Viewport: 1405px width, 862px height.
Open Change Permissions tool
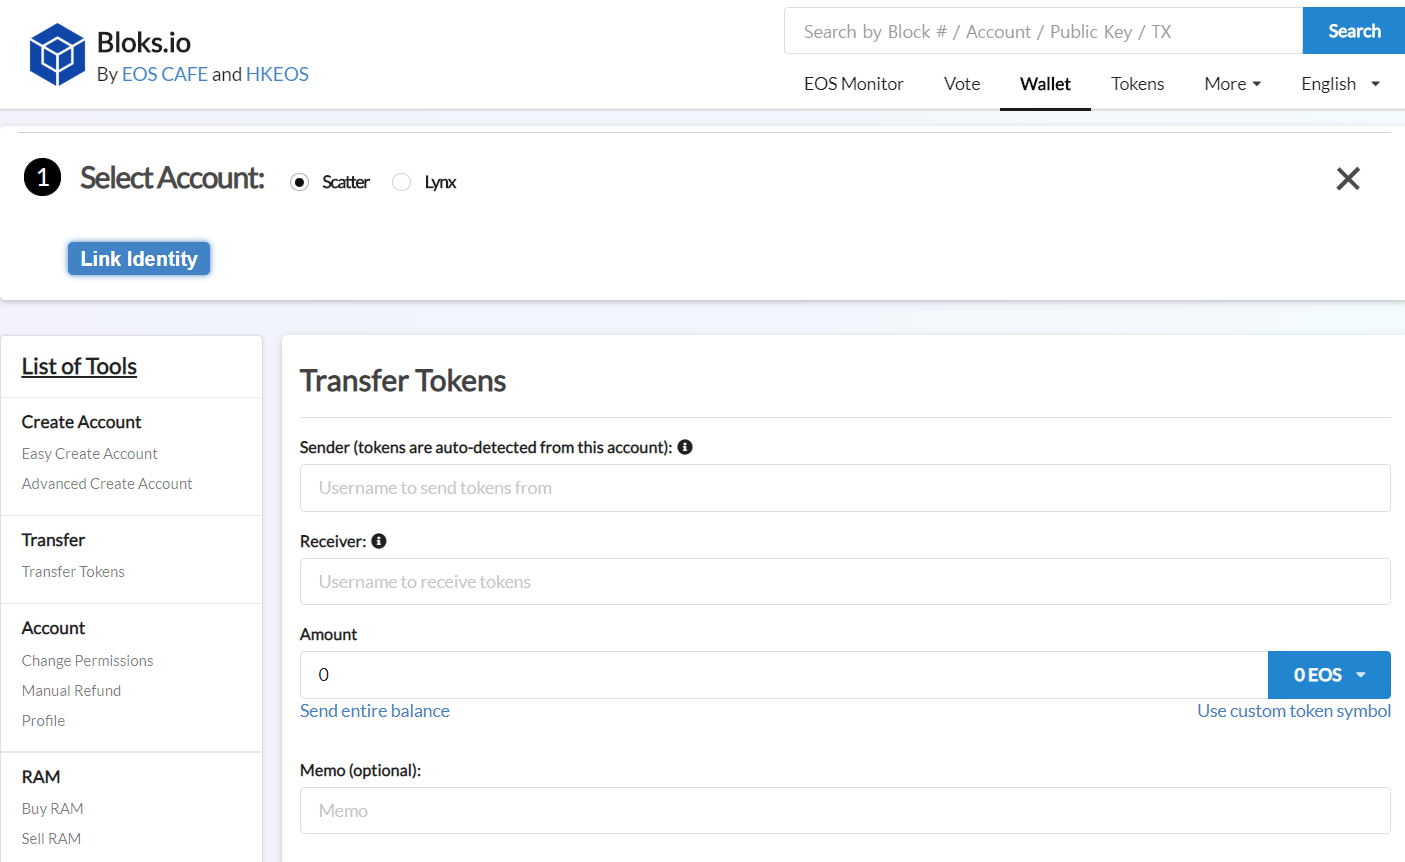(x=88, y=661)
